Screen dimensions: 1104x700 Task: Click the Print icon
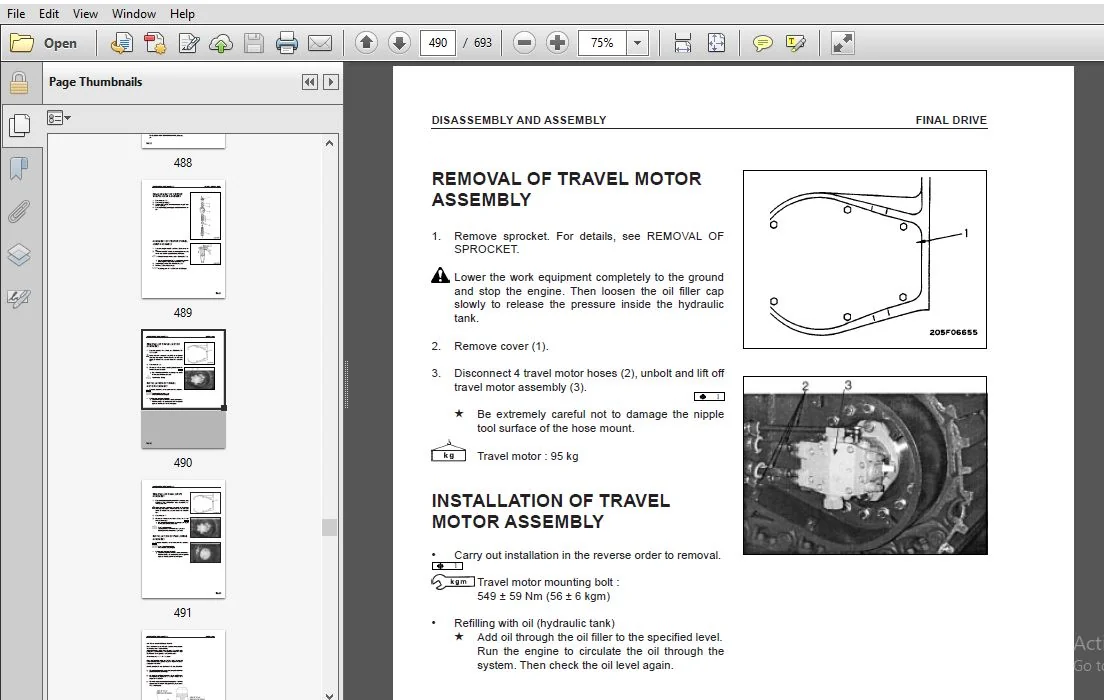coord(287,43)
